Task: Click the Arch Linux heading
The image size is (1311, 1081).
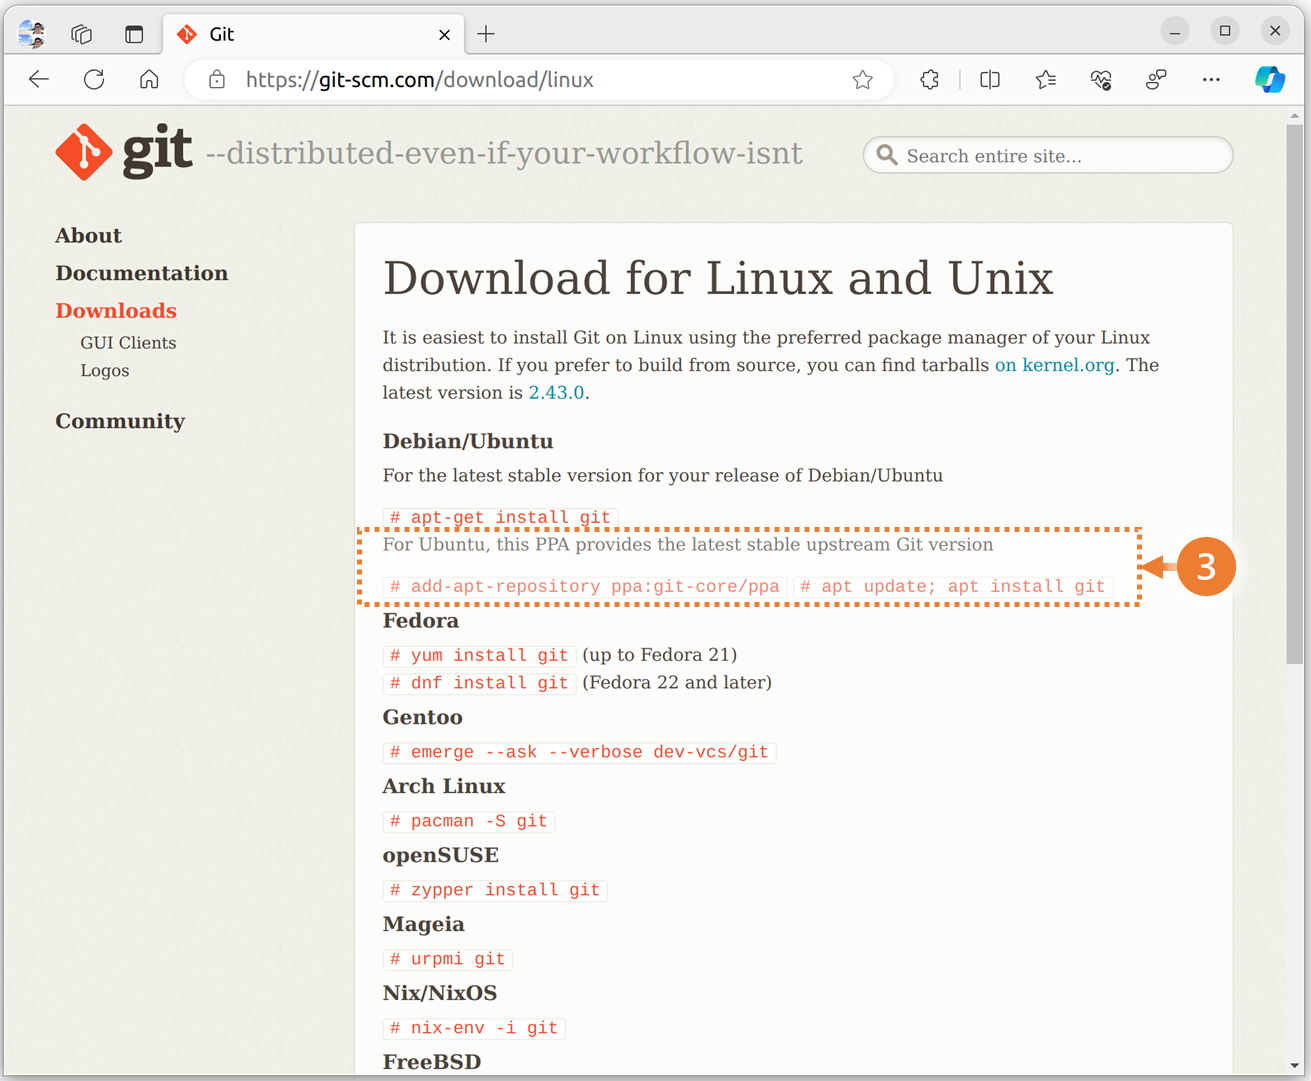Action: coord(444,787)
